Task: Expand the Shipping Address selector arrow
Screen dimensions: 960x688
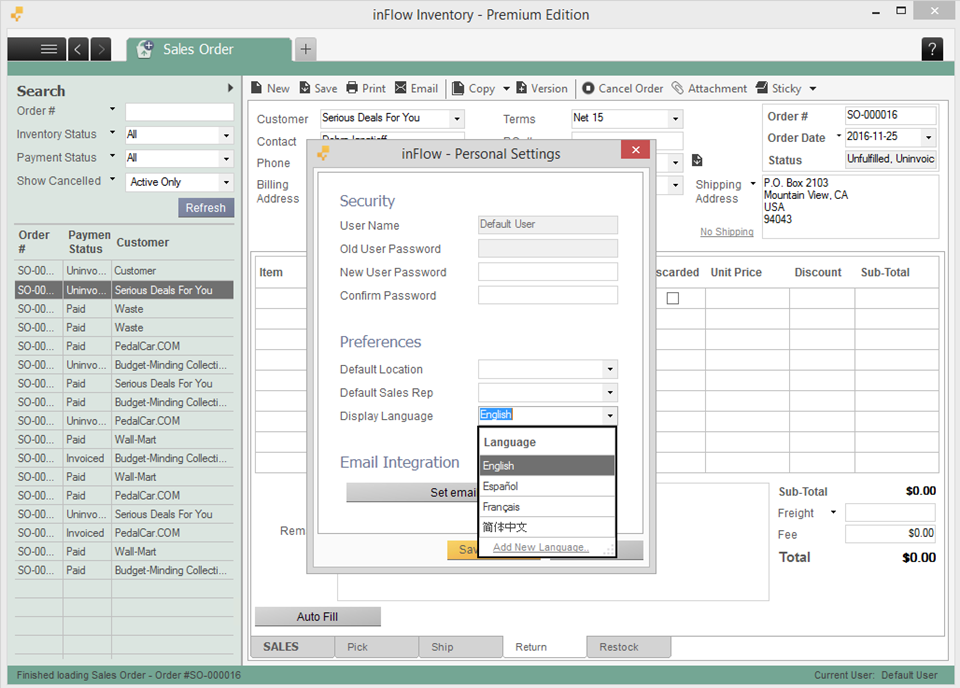Action: pos(753,184)
